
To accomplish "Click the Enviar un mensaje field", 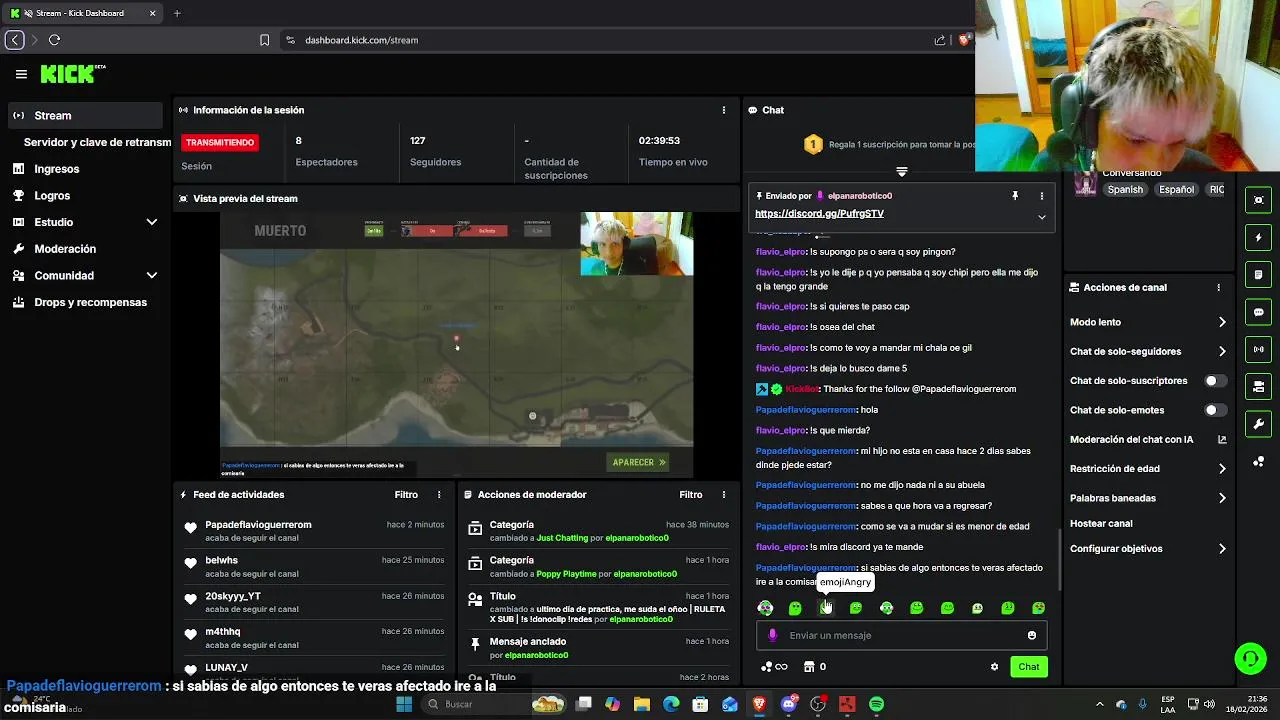I will 901,635.
